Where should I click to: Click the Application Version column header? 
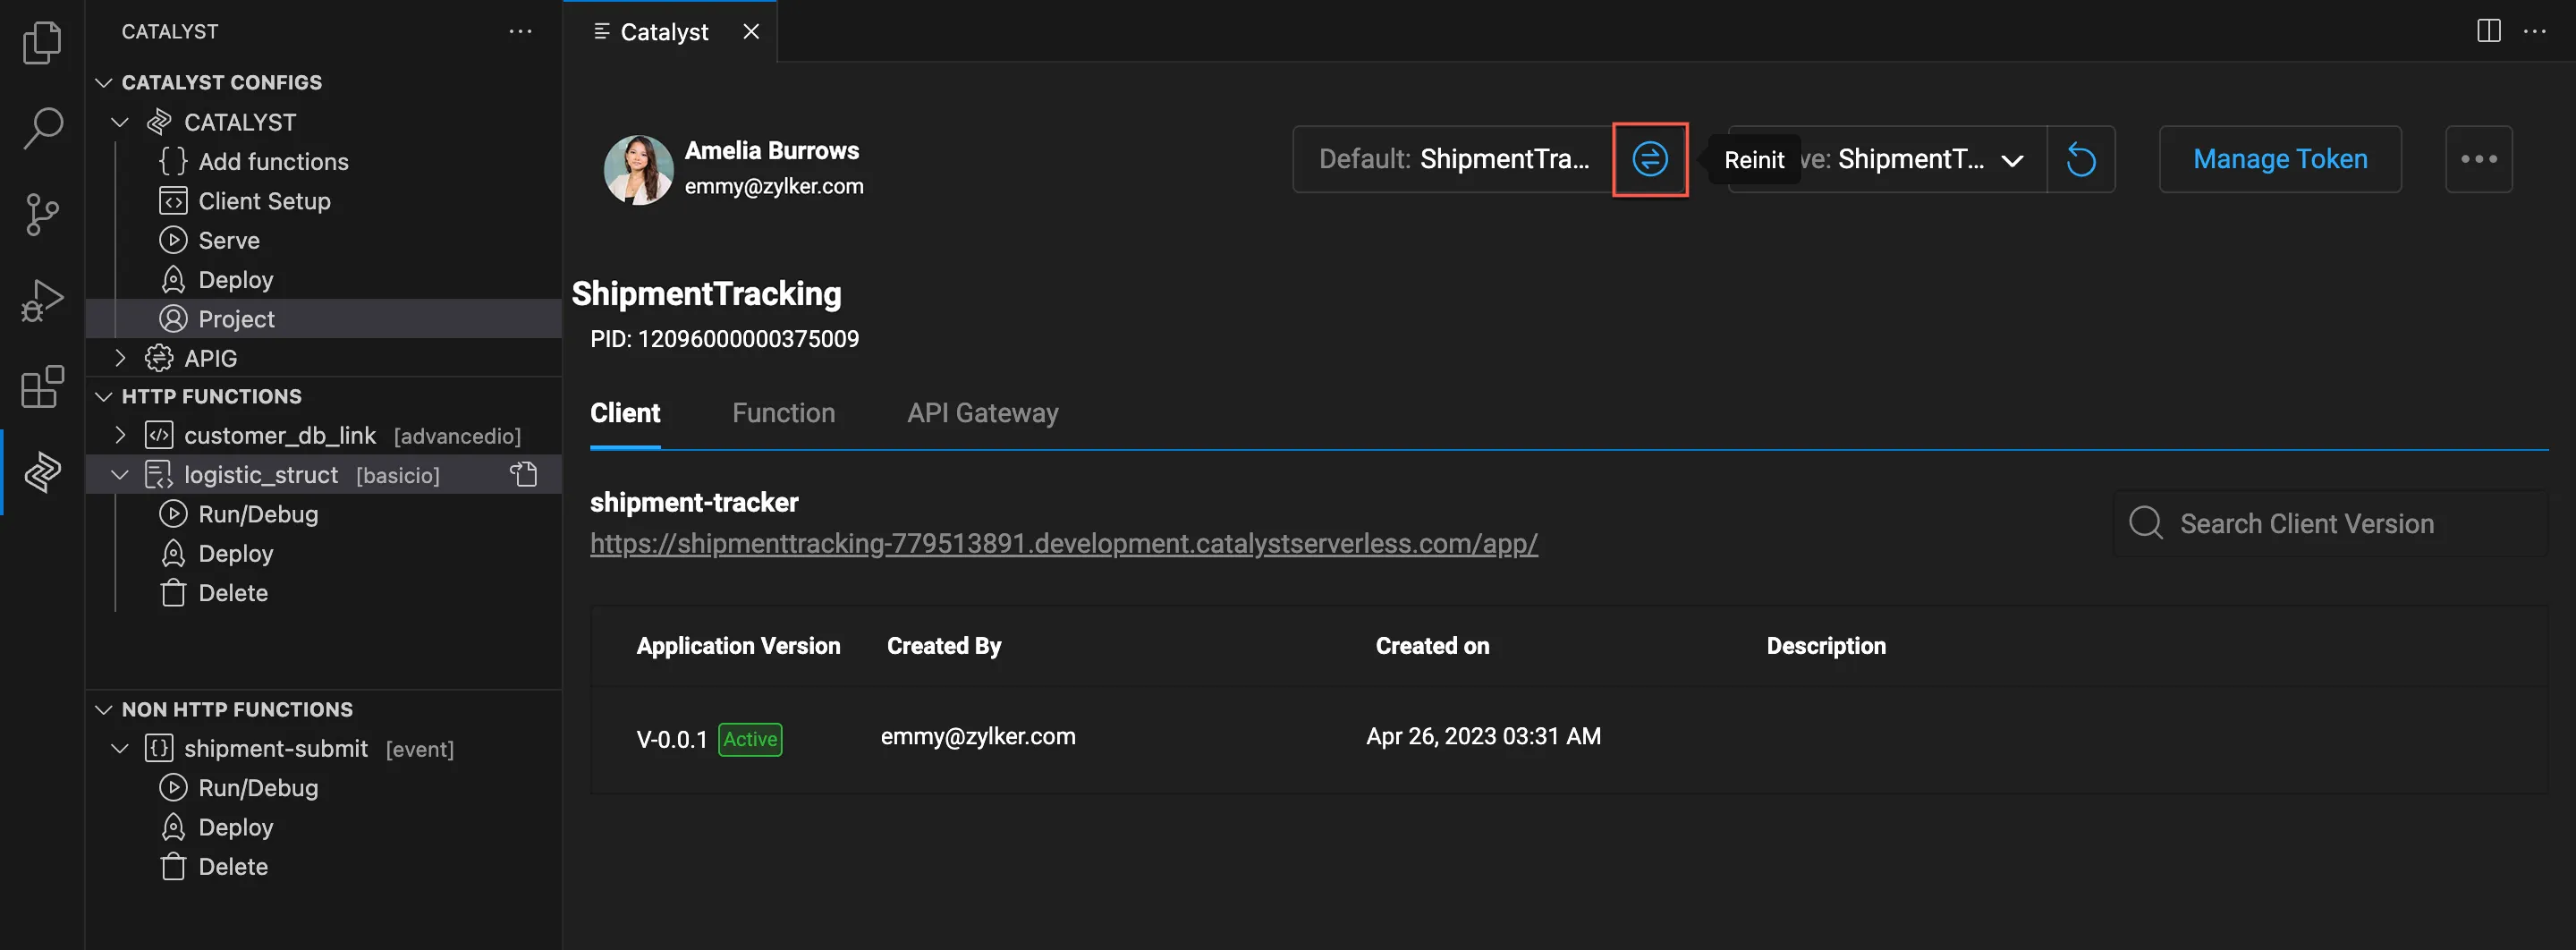click(738, 646)
